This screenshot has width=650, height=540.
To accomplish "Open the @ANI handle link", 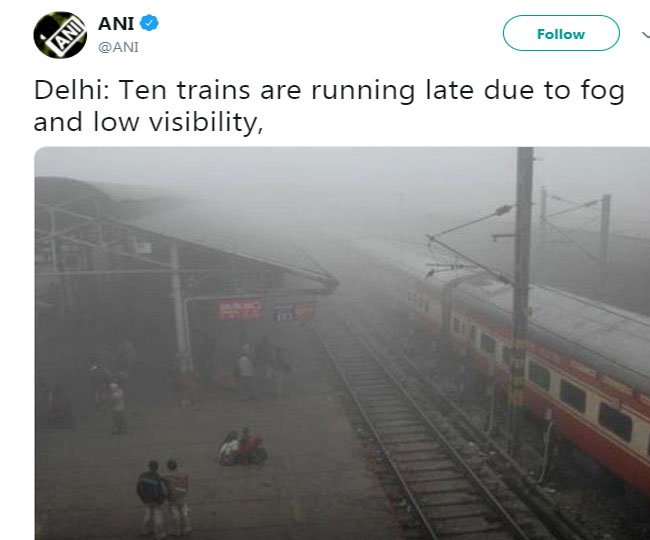I will pos(119,47).
